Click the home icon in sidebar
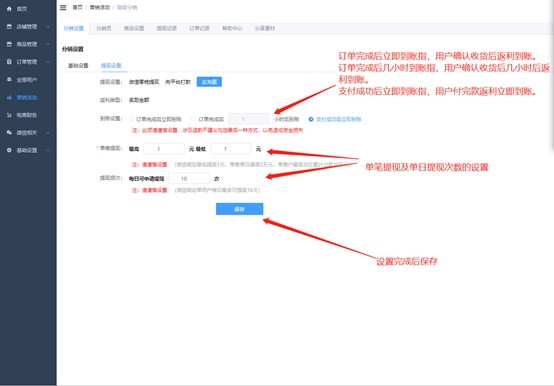This screenshot has width=554, height=386. point(9,9)
